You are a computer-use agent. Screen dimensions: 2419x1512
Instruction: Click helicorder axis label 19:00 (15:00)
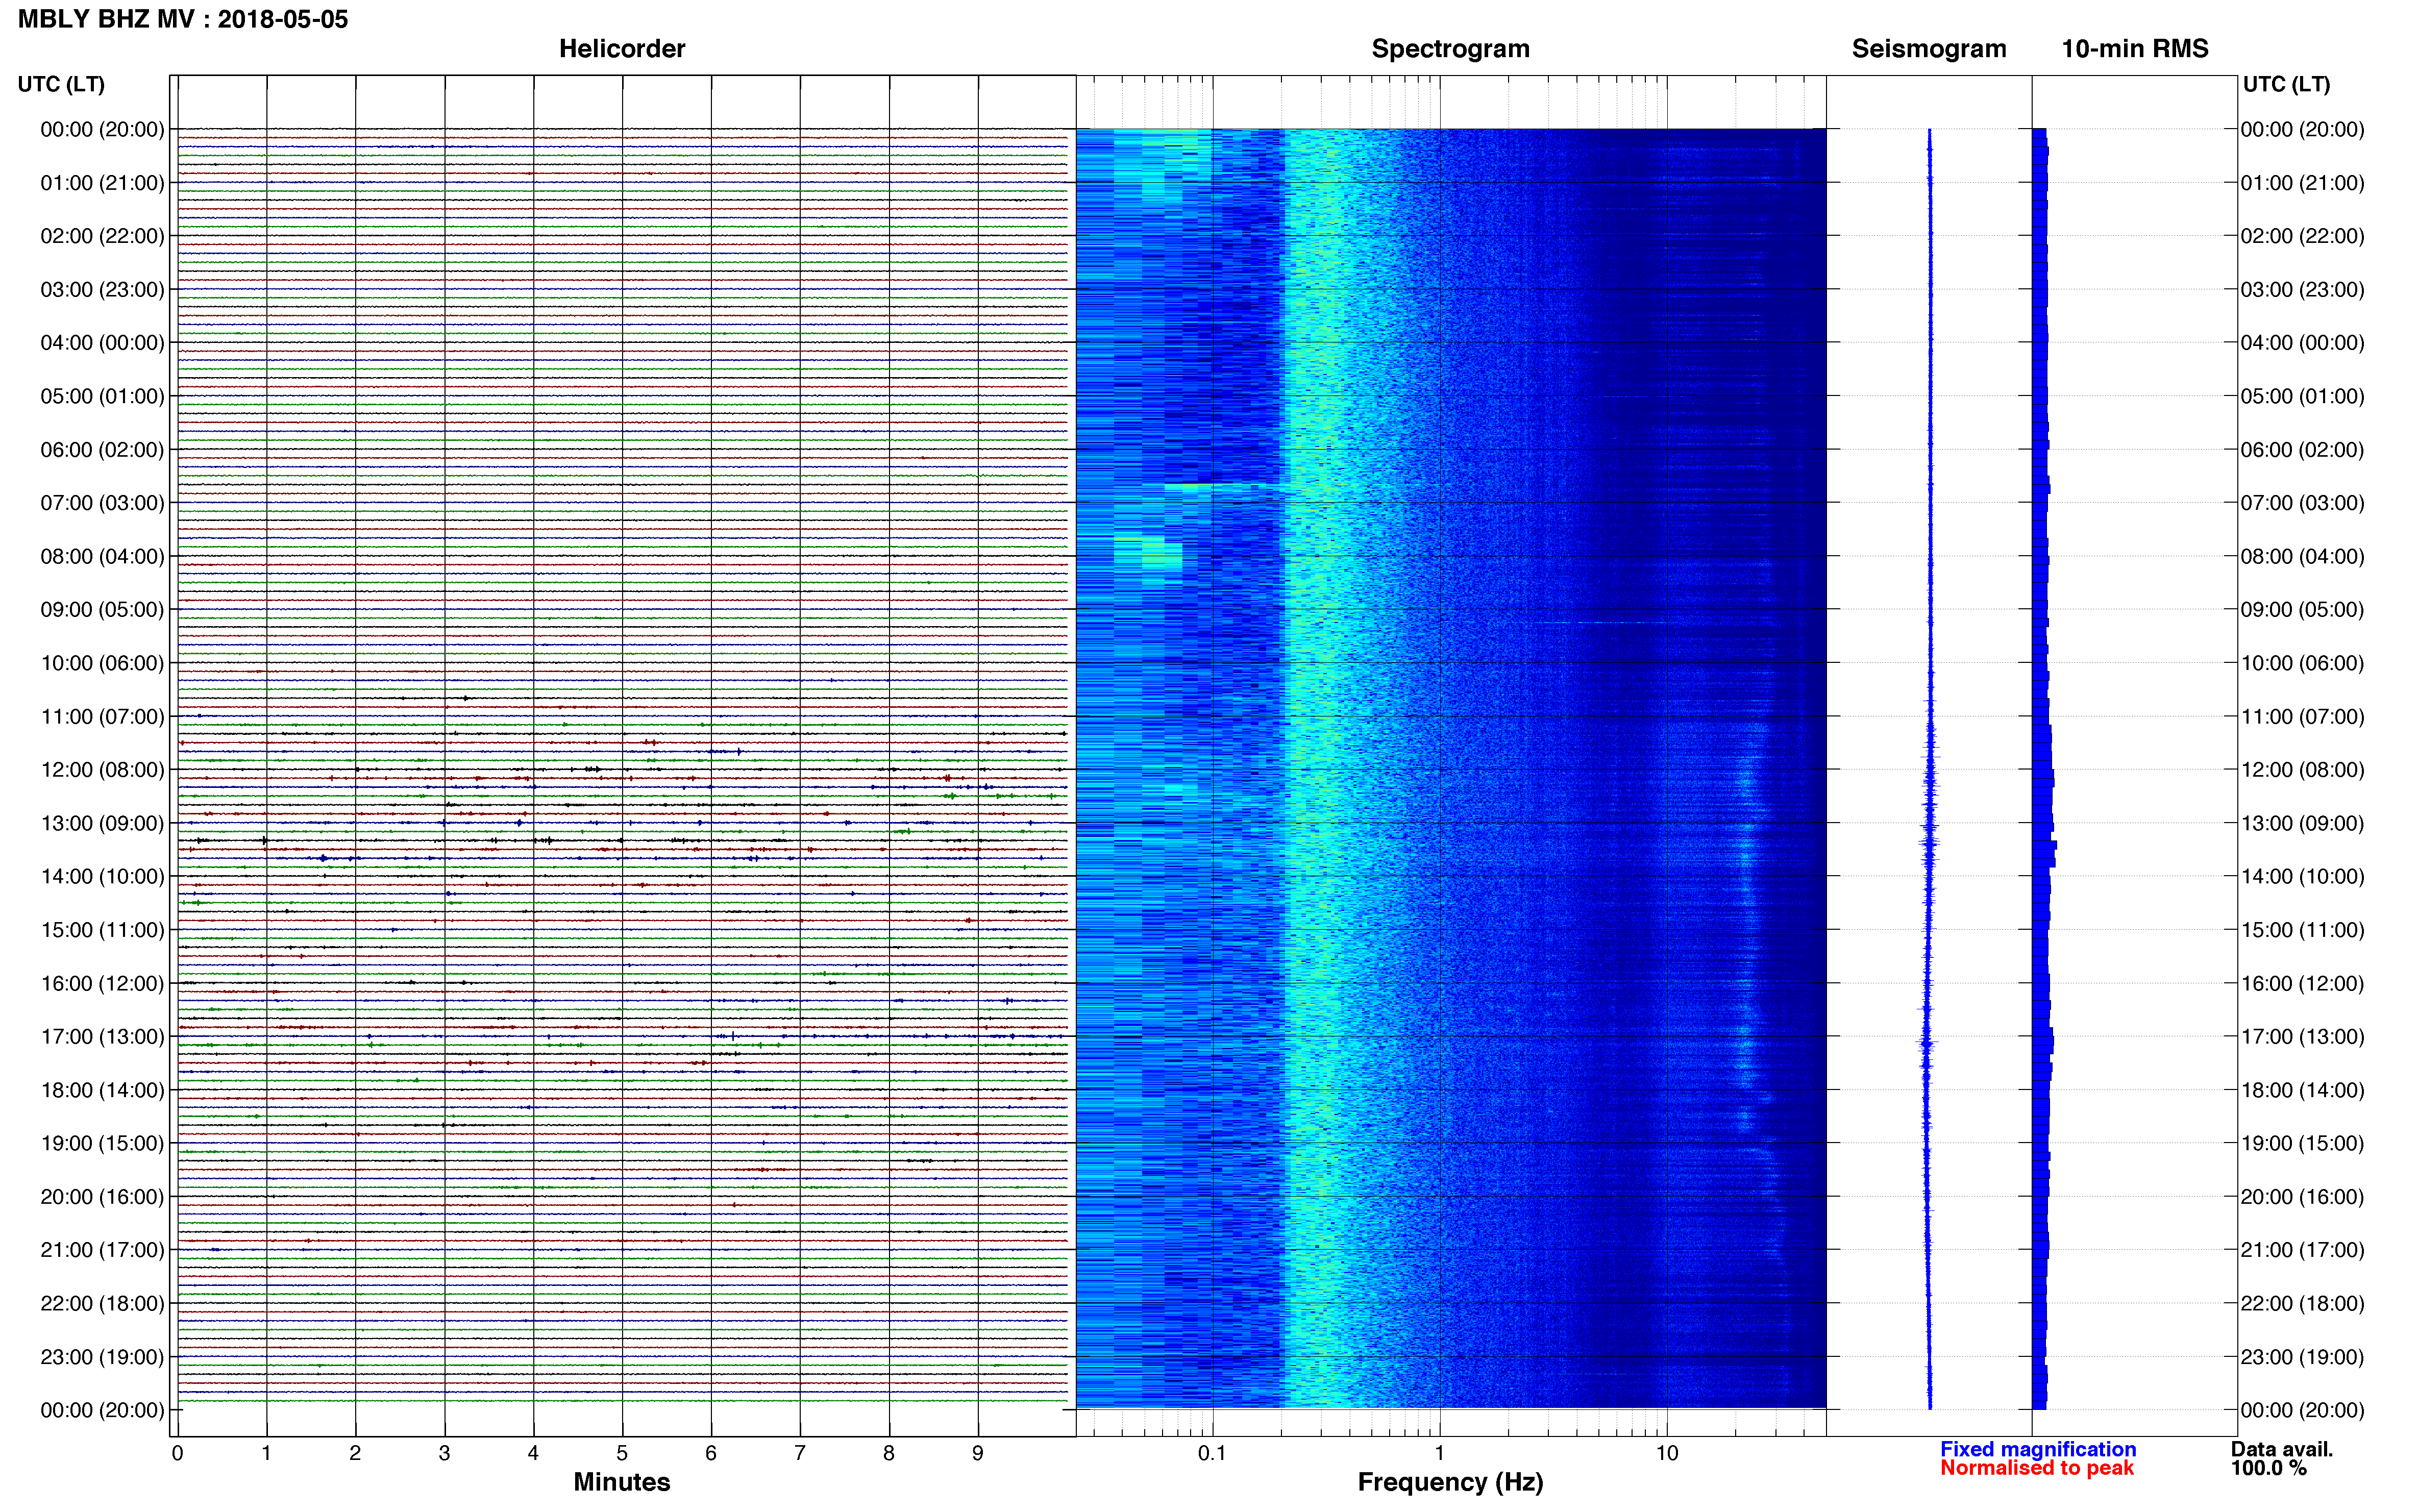coord(102,1143)
